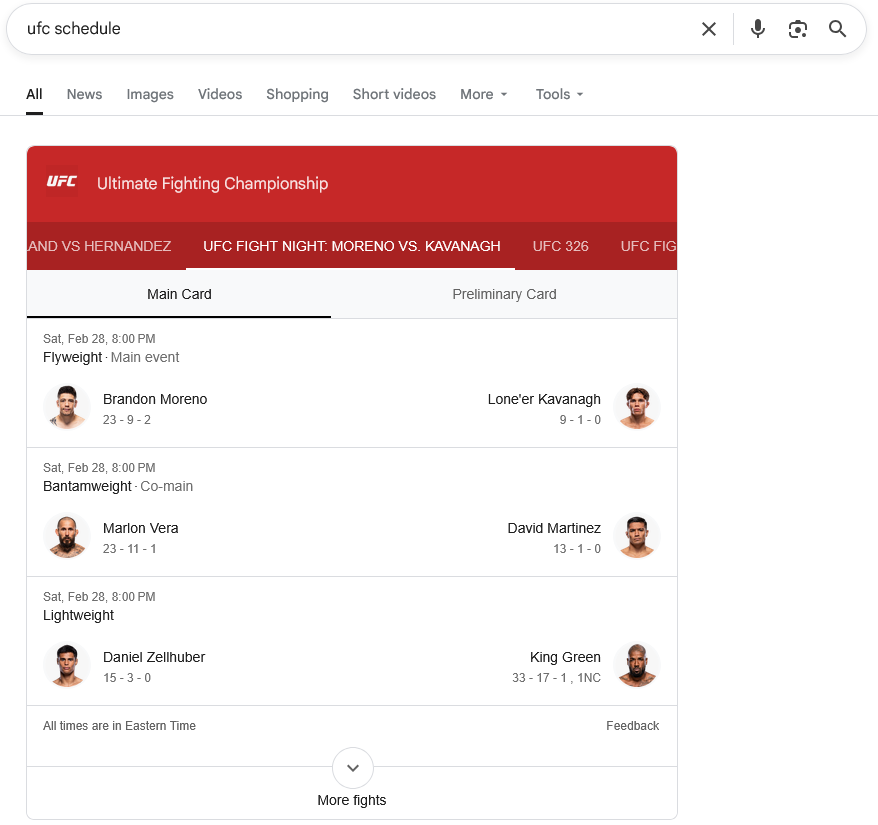Screen dimensions: 878x825
Task: Click Brandon Moreno's fighter photo
Action: [x=67, y=407]
